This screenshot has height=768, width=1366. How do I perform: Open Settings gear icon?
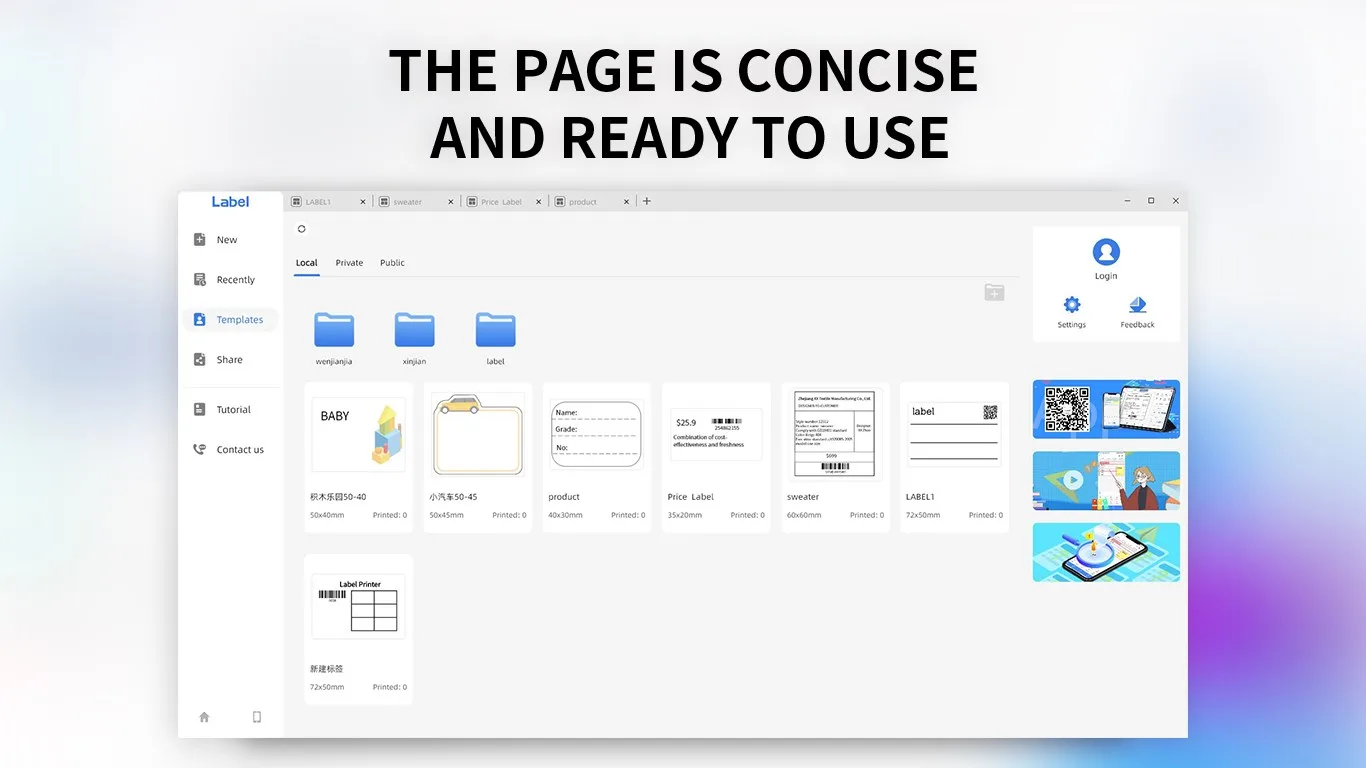(1072, 305)
